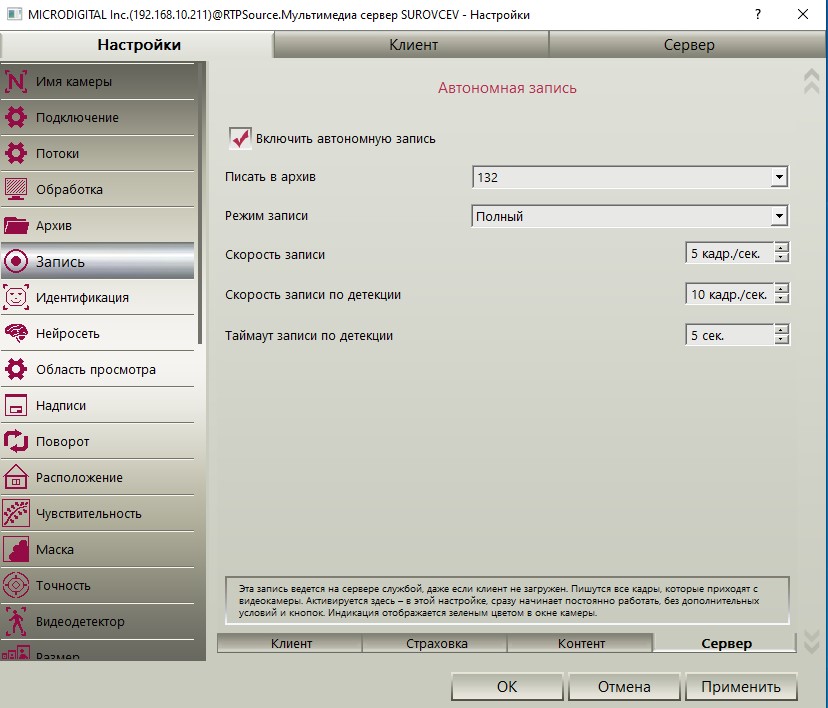Image resolution: width=828 pixels, height=708 pixels.
Task: Open the Подключение settings section
Action: [98, 117]
